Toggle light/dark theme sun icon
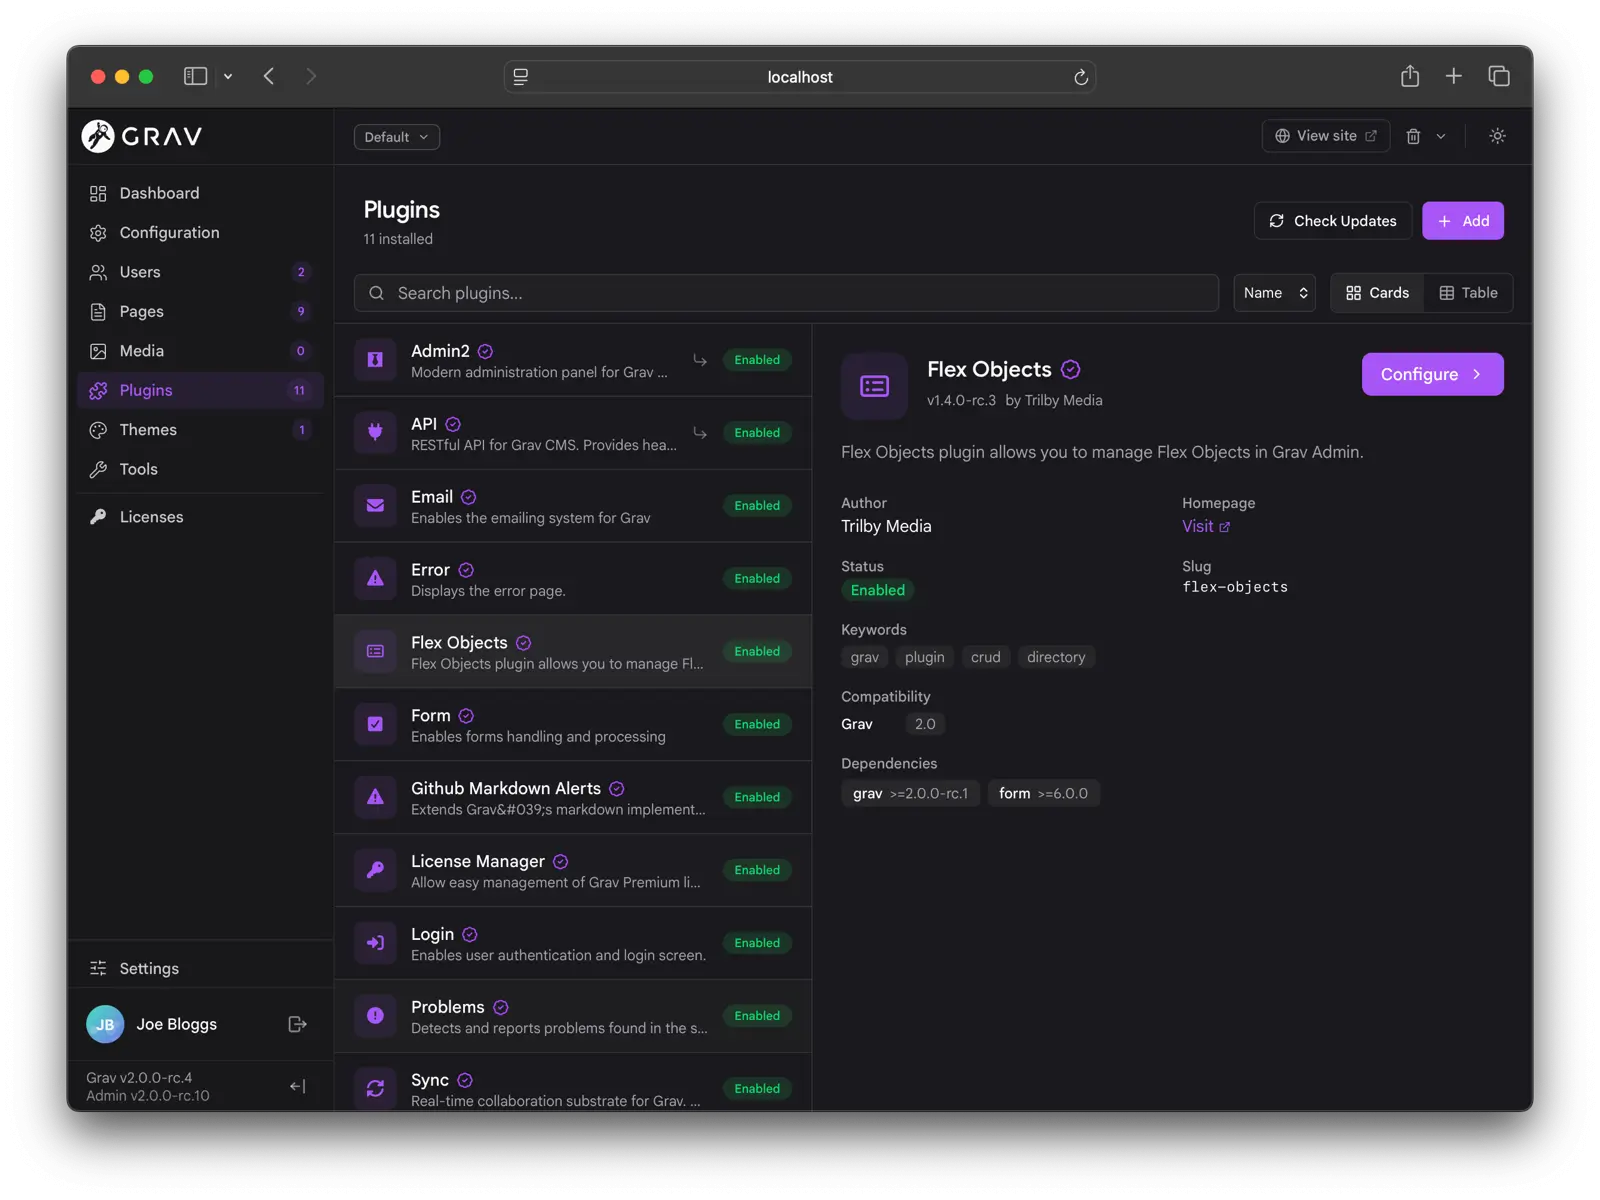This screenshot has width=1600, height=1200. click(x=1497, y=136)
